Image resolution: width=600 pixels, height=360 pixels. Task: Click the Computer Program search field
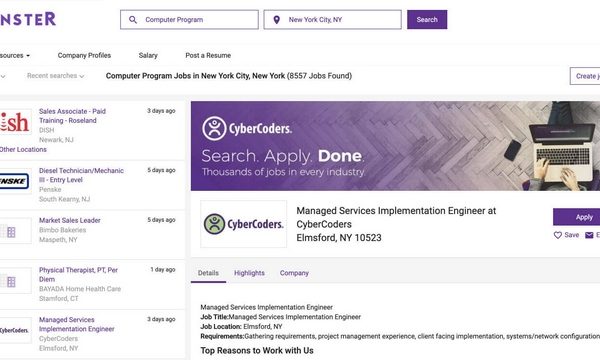189,20
